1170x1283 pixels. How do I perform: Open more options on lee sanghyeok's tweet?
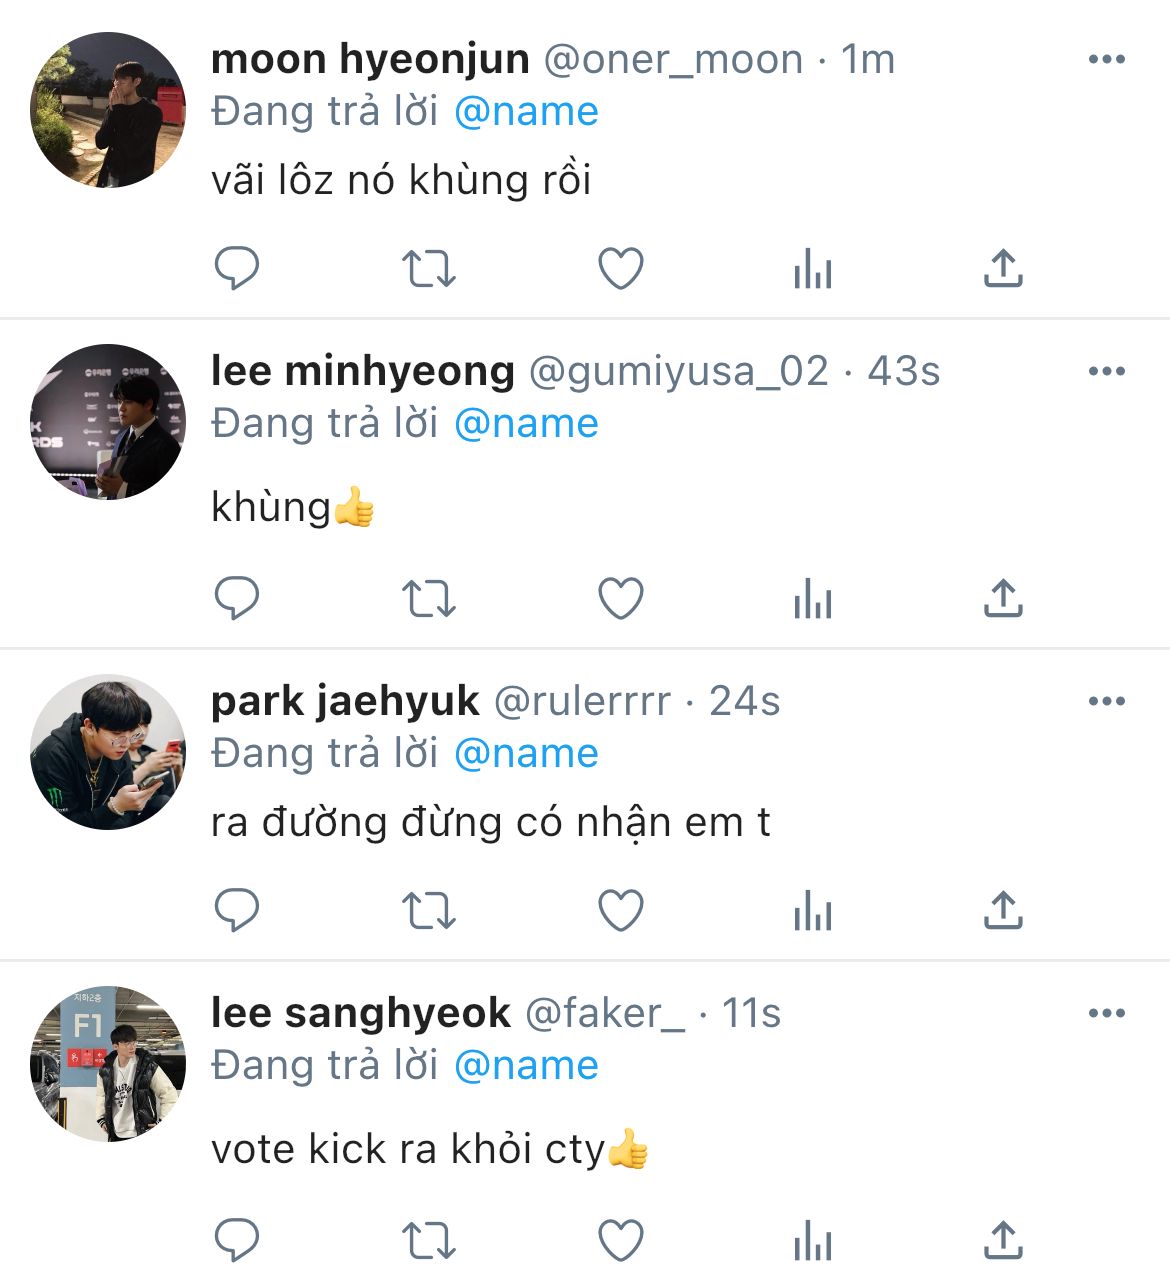(x=1106, y=1013)
